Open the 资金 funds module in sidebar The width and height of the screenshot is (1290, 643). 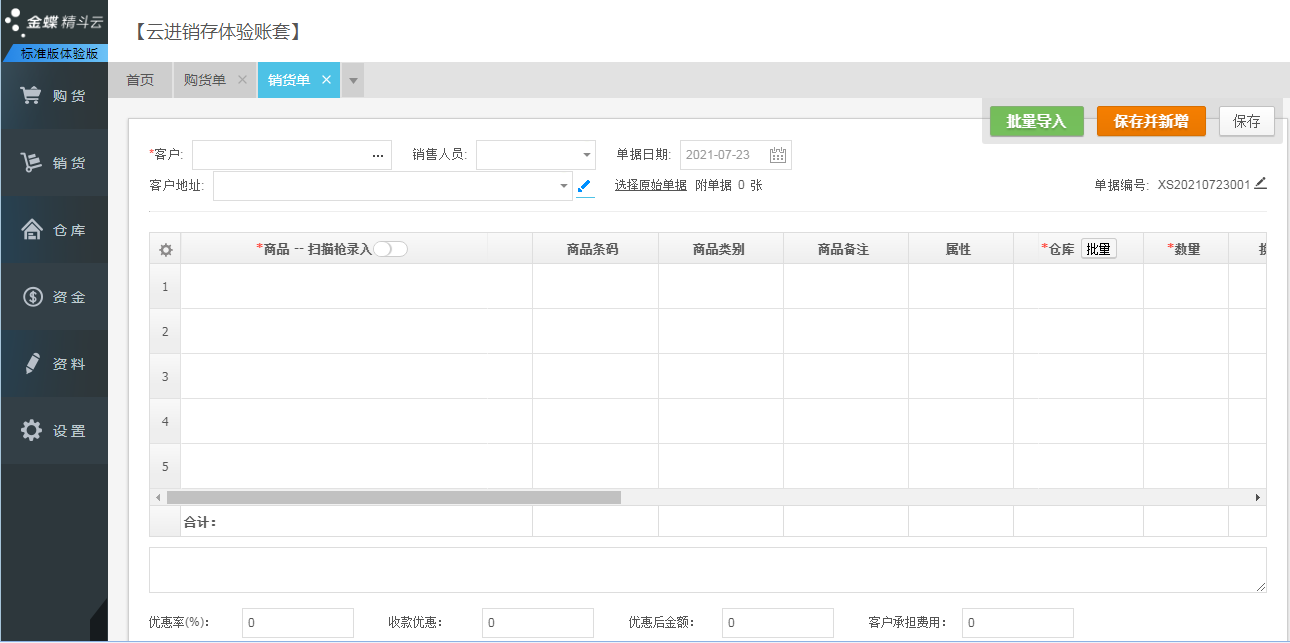(54, 297)
